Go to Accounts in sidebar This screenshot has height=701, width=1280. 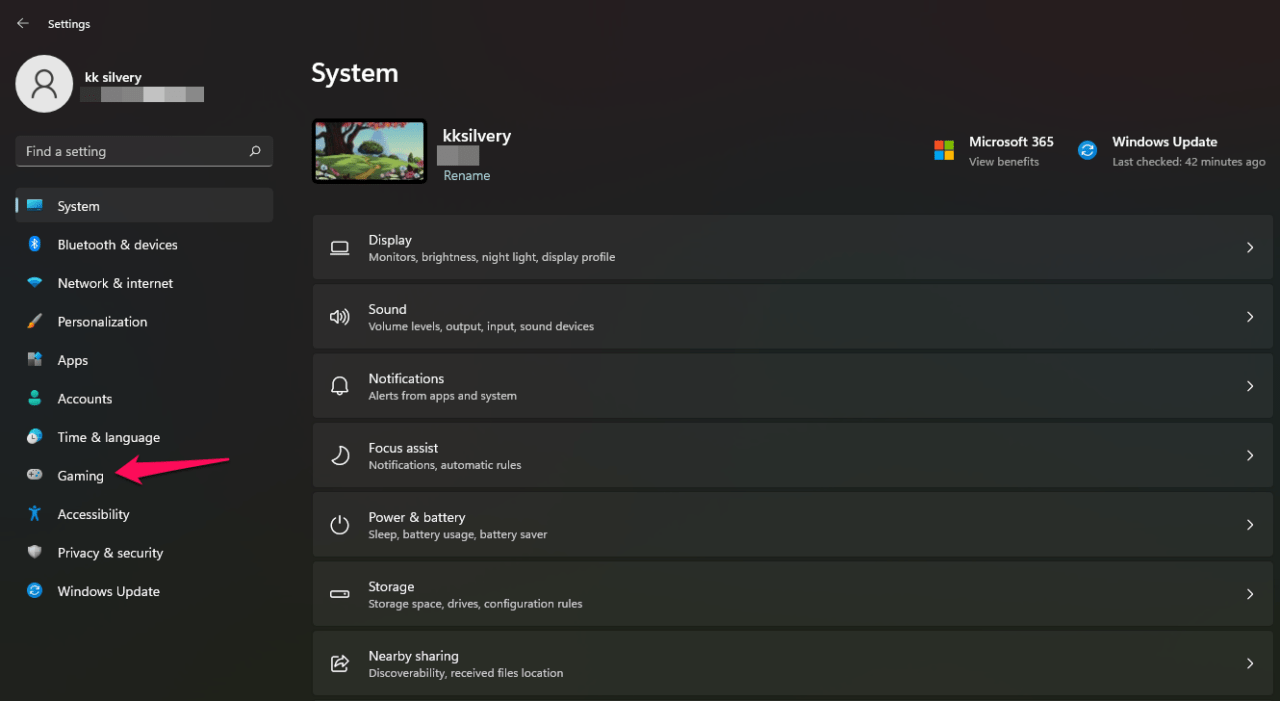coord(84,399)
